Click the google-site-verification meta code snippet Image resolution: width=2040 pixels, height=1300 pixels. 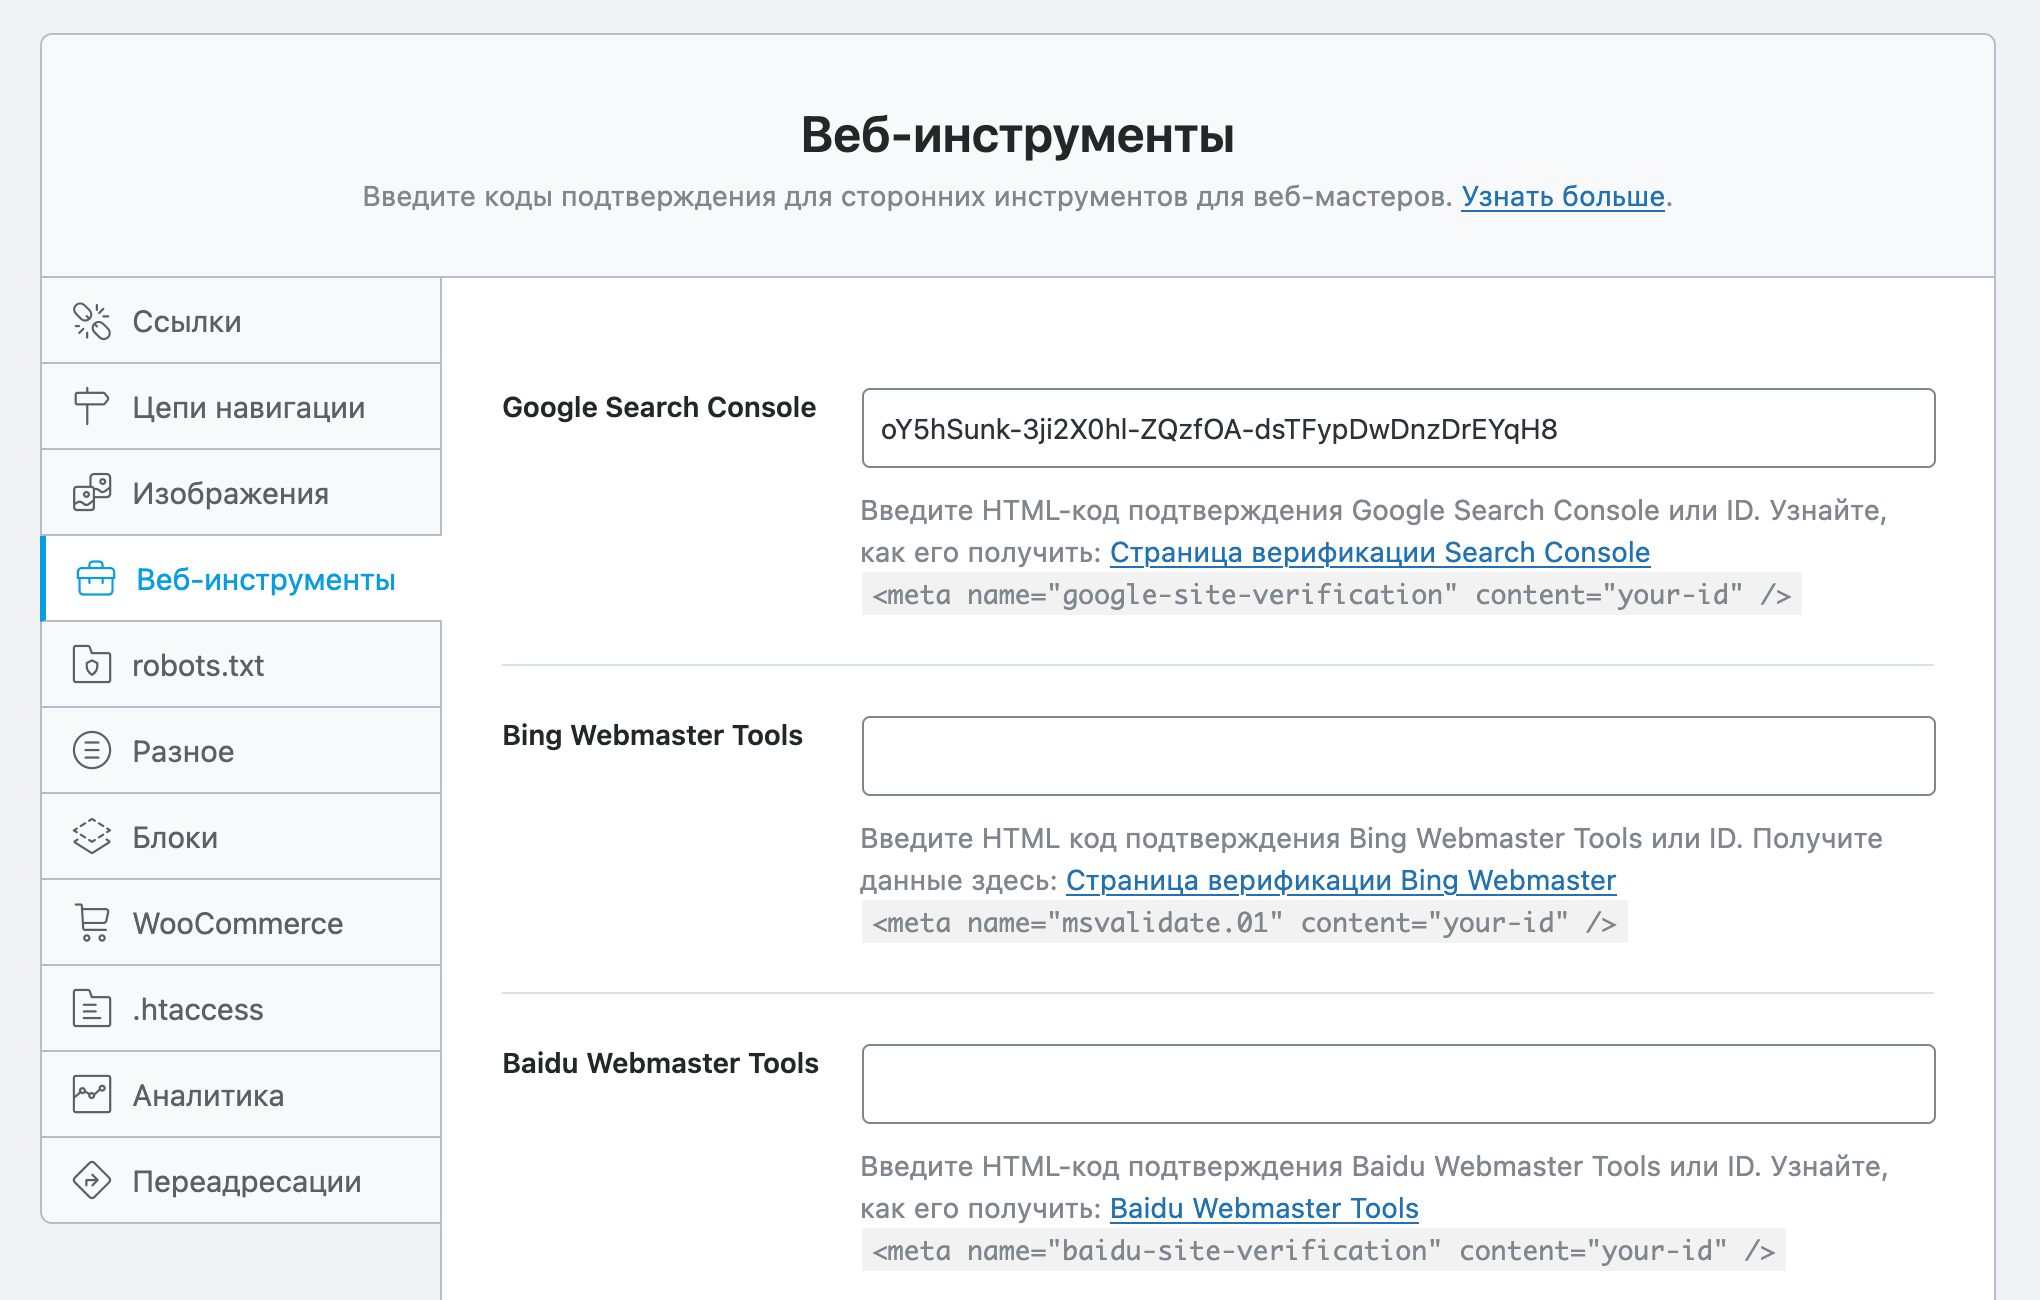click(1331, 594)
